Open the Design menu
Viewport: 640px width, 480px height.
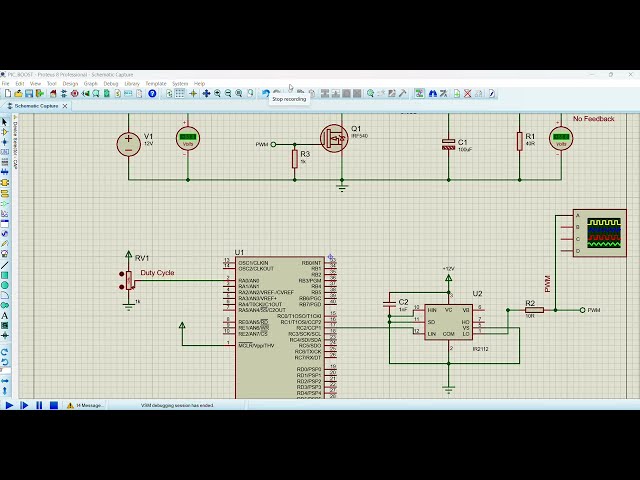pyautogui.click(x=70, y=84)
